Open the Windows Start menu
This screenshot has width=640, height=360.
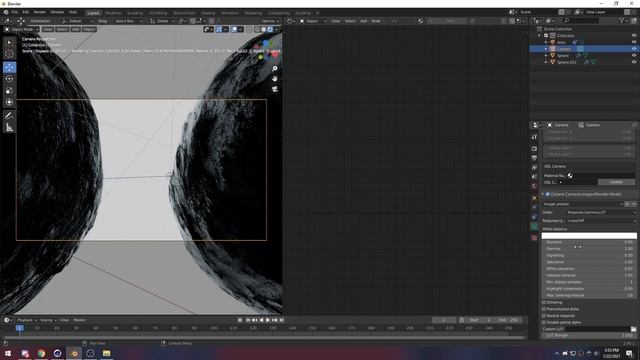coord(8,353)
